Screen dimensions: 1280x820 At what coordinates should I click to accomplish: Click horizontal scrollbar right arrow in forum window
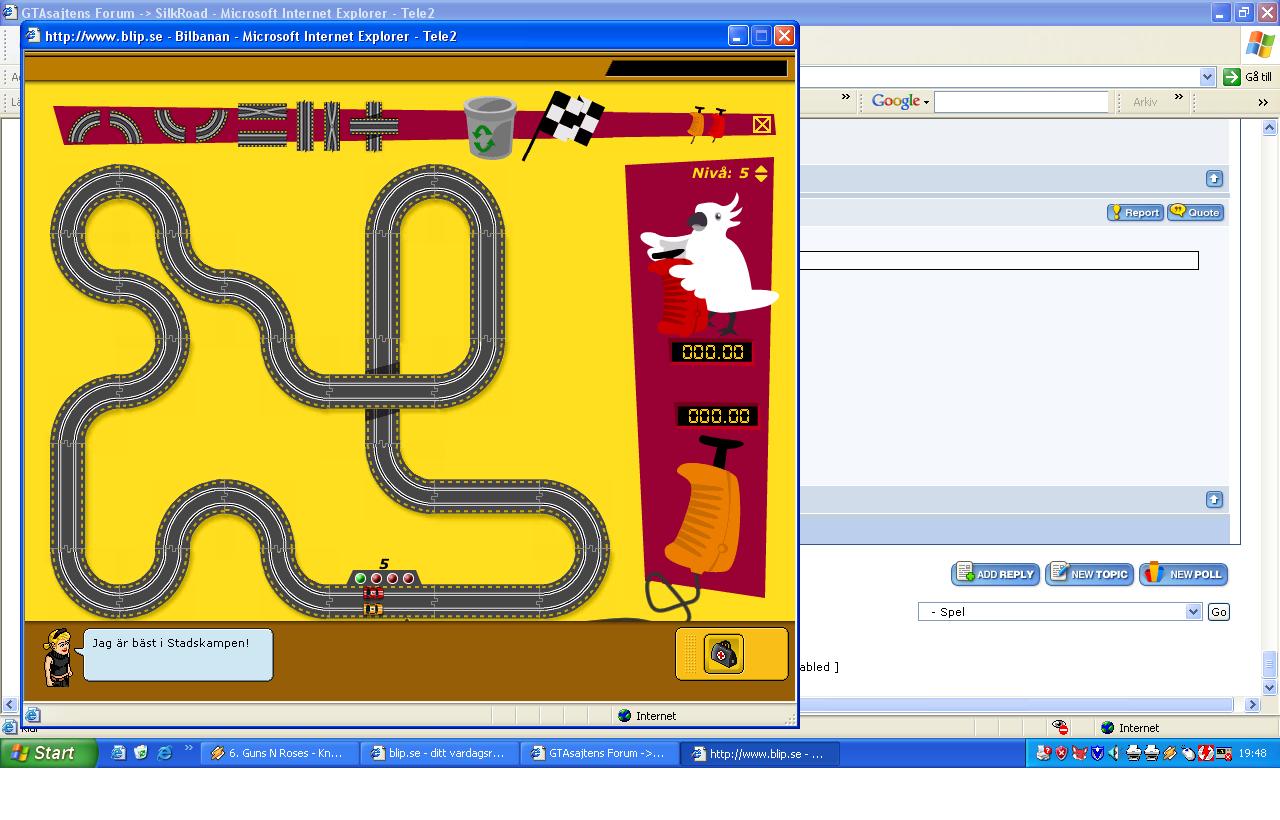[1252, 705]
